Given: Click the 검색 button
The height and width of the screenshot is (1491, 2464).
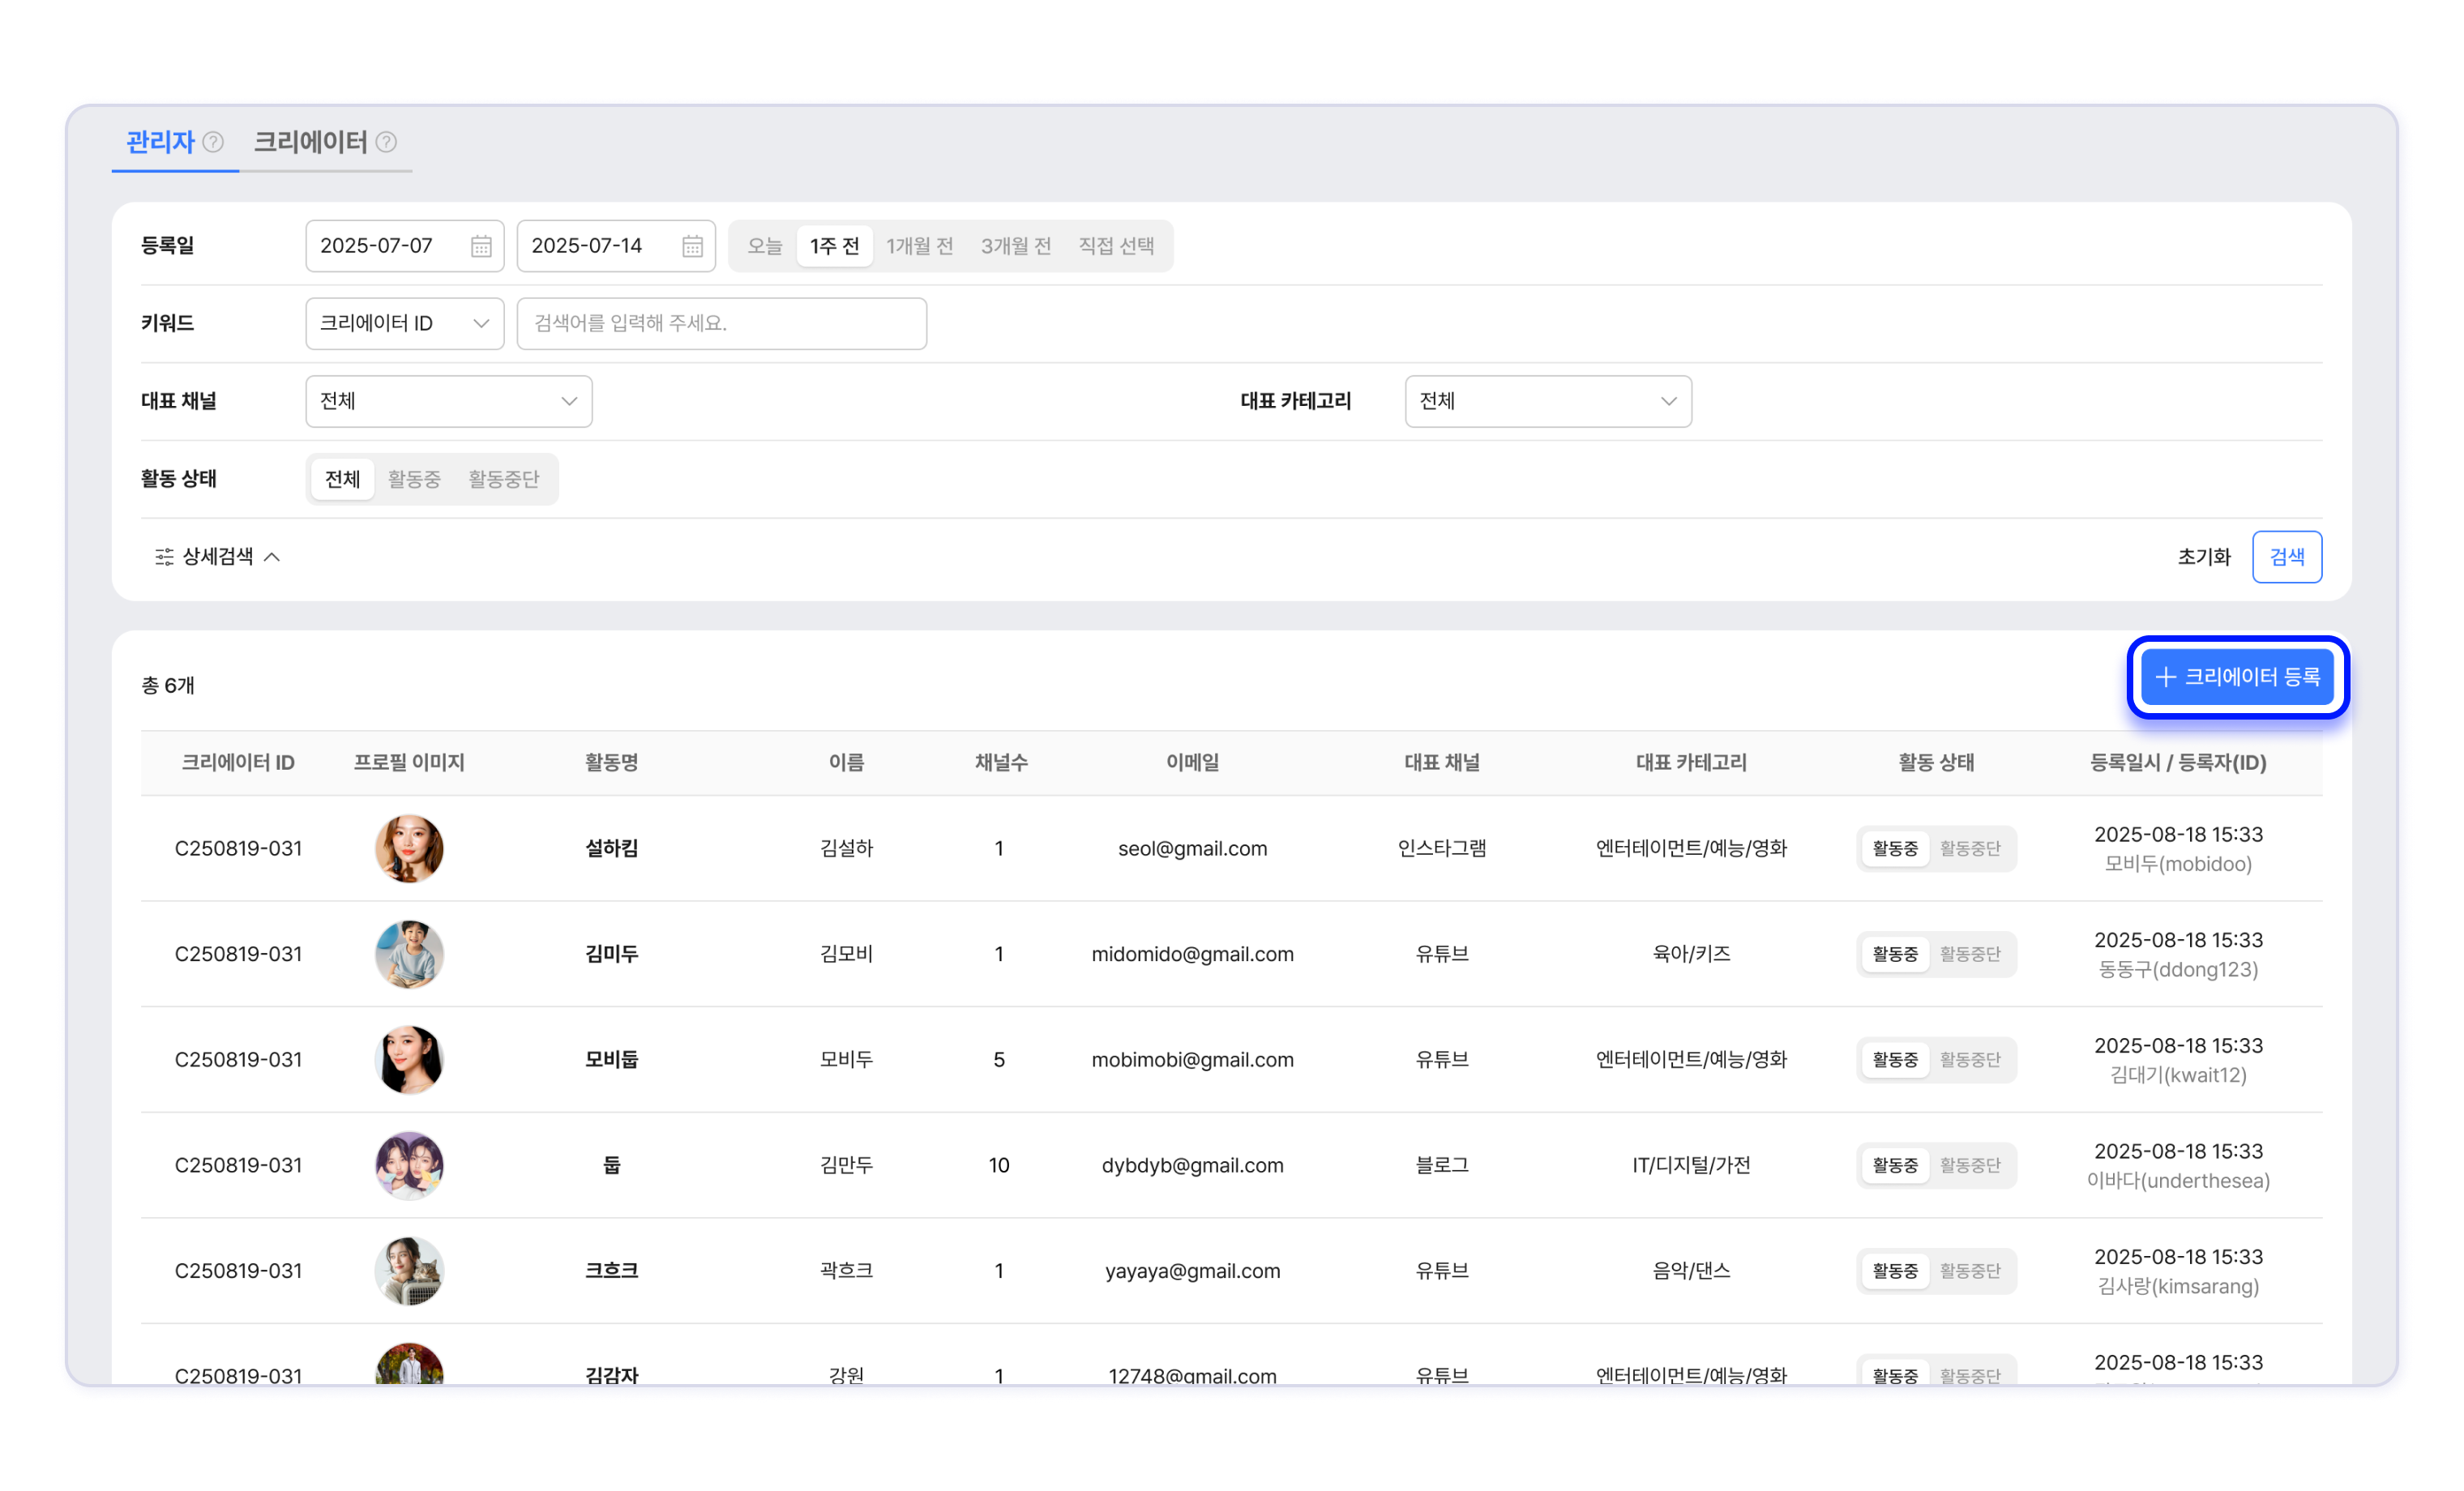Looking at the screenshot, I should tap(2286, 556).
